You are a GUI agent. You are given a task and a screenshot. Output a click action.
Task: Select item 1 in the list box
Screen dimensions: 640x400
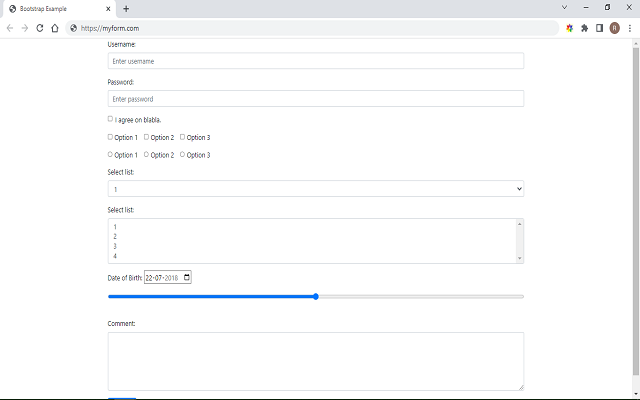(116, 227)
